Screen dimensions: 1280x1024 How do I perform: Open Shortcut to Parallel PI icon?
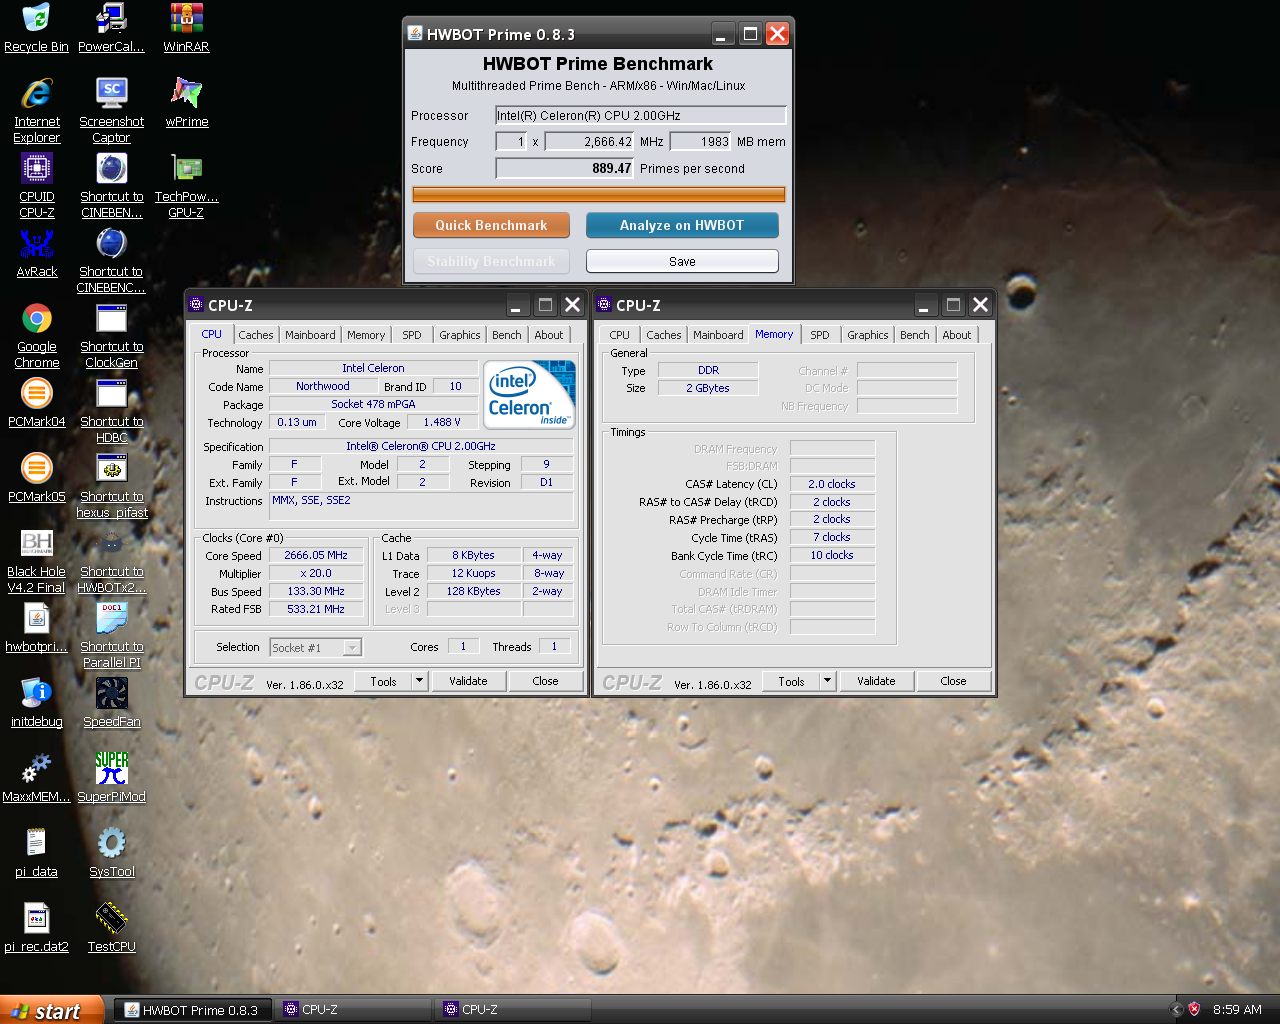tap(111, 635)
